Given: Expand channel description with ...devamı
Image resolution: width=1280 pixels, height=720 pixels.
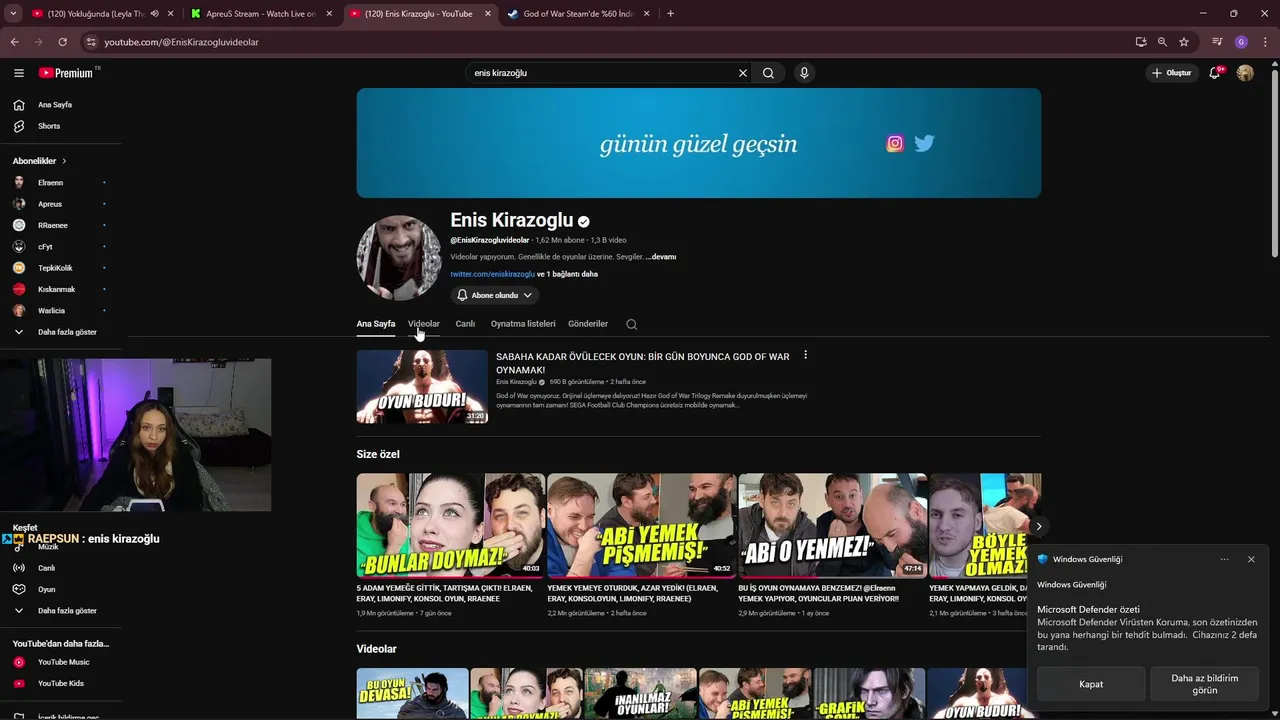Looking at the screenshot, I should coord(660,257).
